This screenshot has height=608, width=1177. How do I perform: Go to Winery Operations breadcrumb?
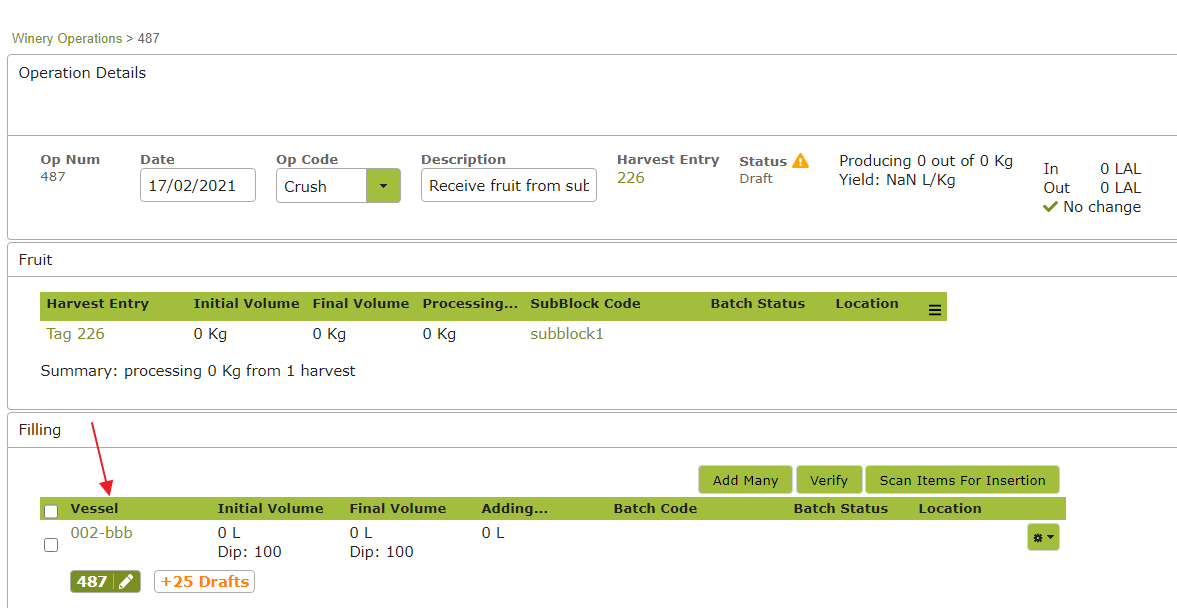tap(67, 38)
